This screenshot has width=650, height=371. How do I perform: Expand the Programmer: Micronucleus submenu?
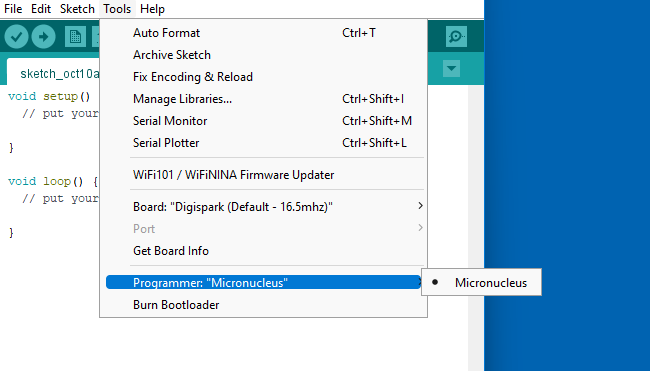tap(264, 283)
